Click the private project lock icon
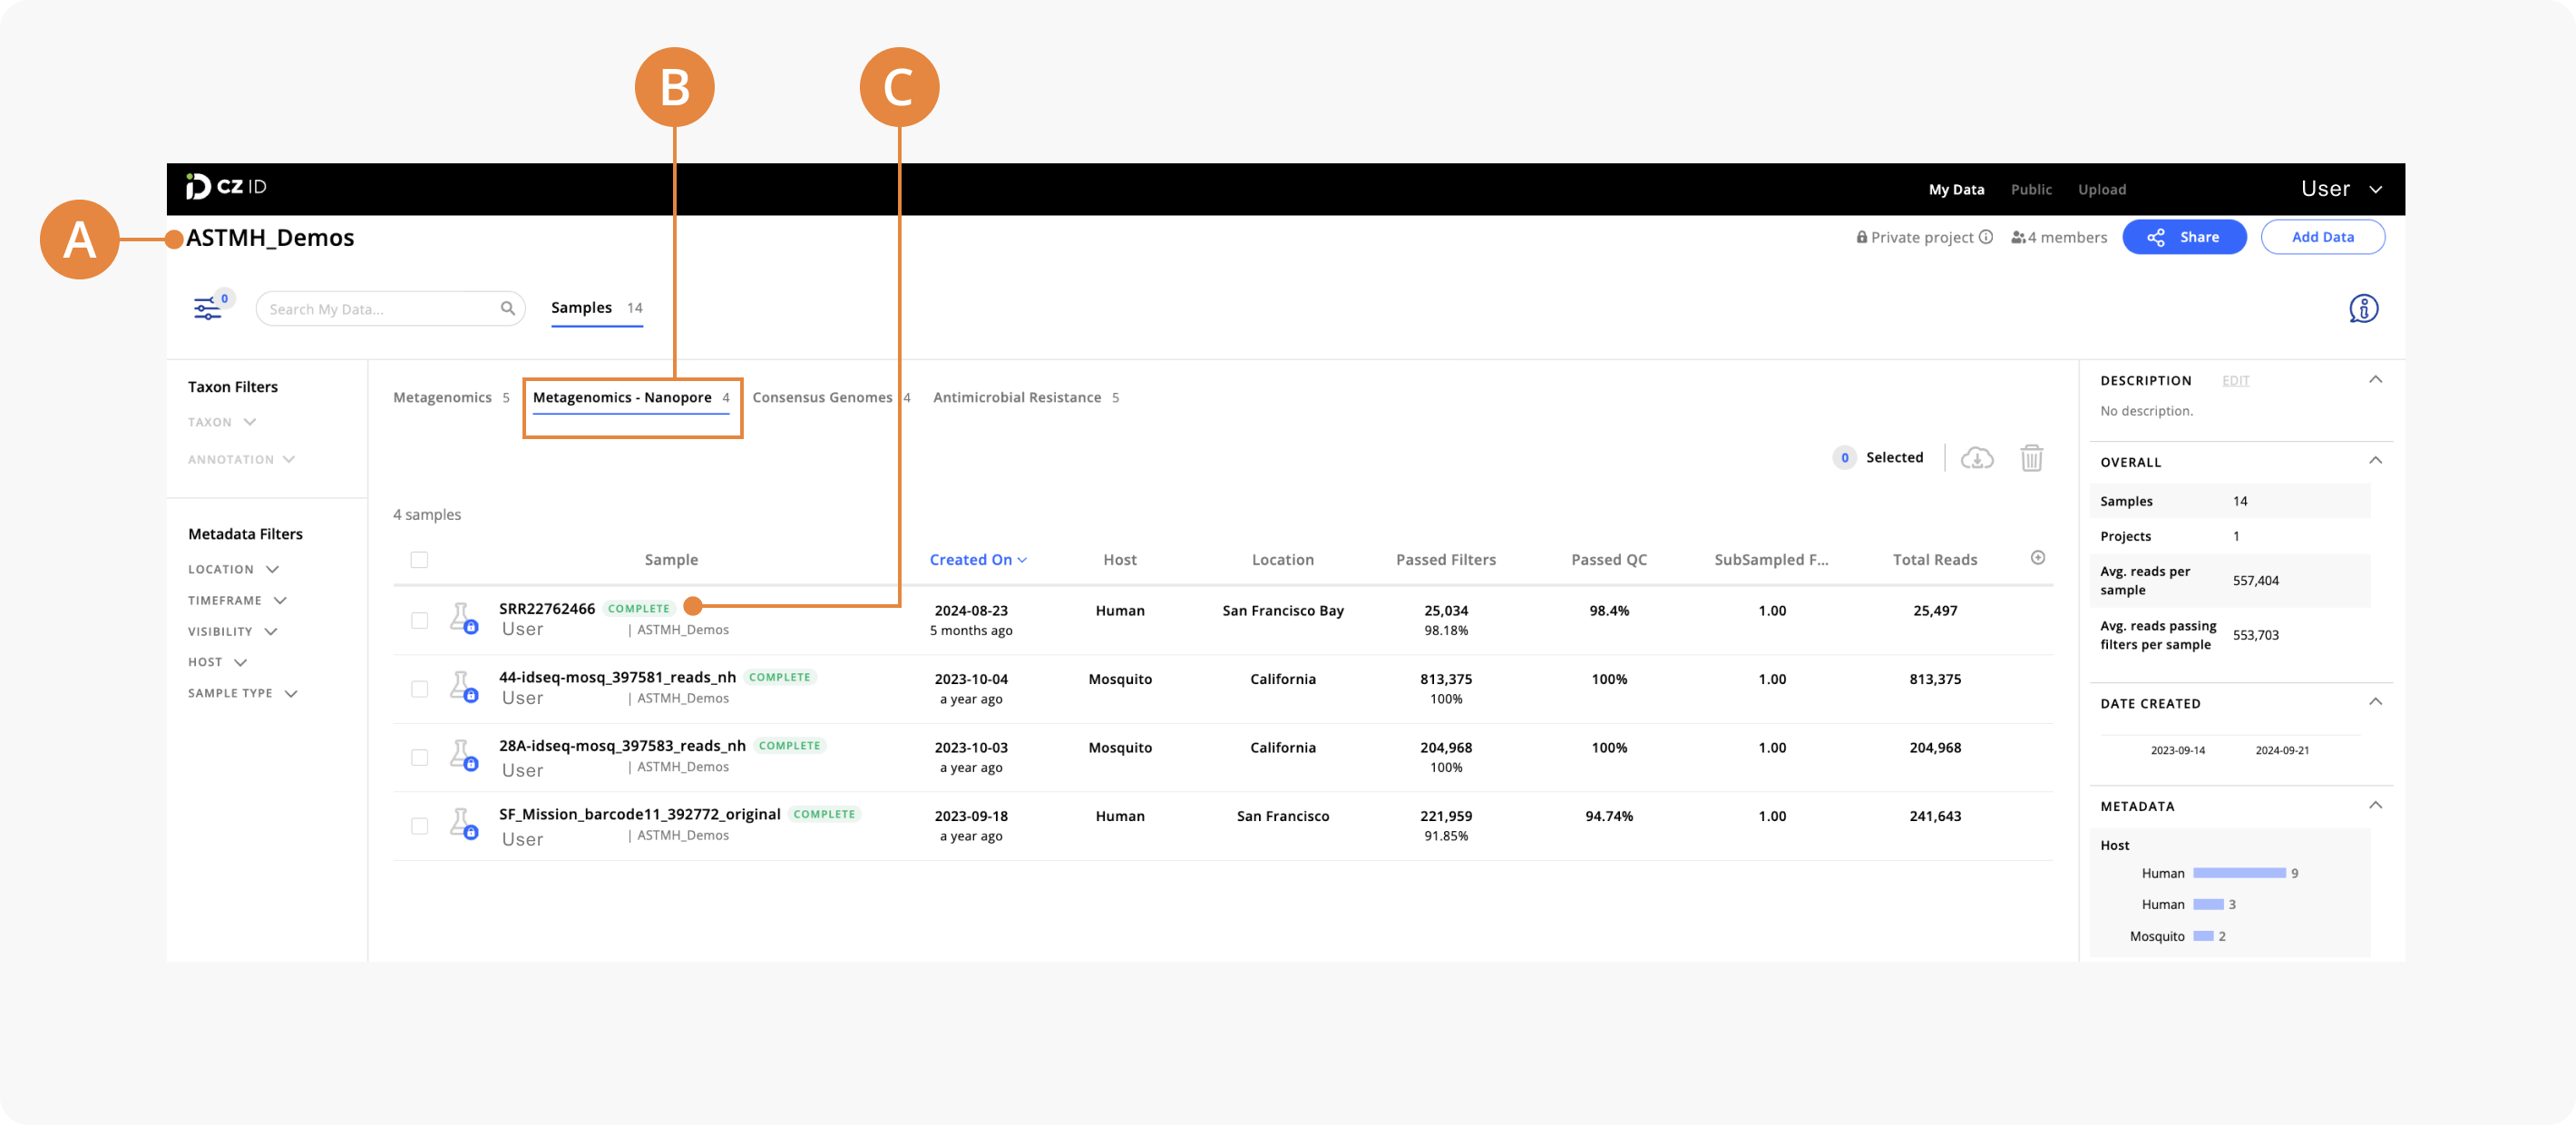The height and width of the screenshot is (1125, 2576). pyautogui.click(x=1862, y=237)
